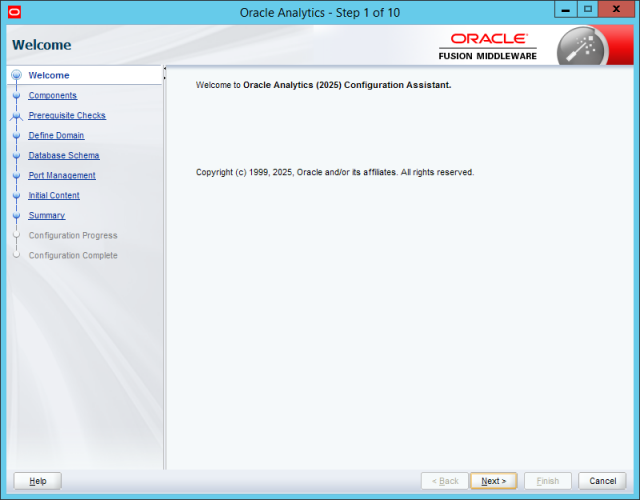This screenshot has width=640, height=500.
Task: Click the Components step bullet icon
Action: 16,96
